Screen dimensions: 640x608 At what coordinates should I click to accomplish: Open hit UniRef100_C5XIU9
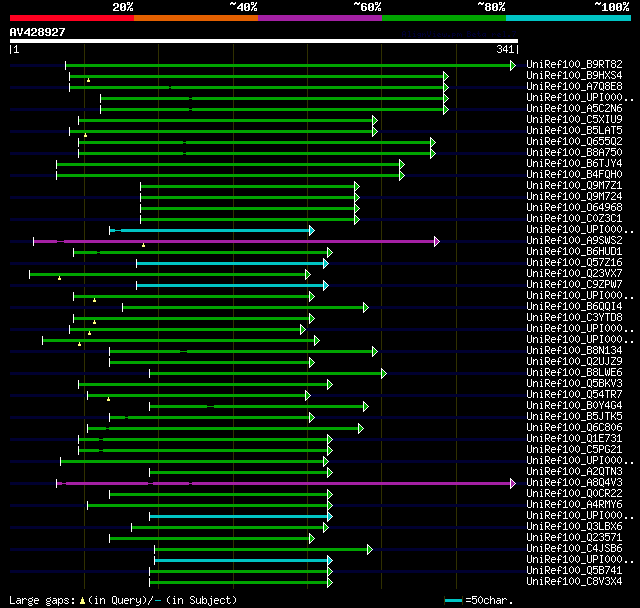coord(574,120)
